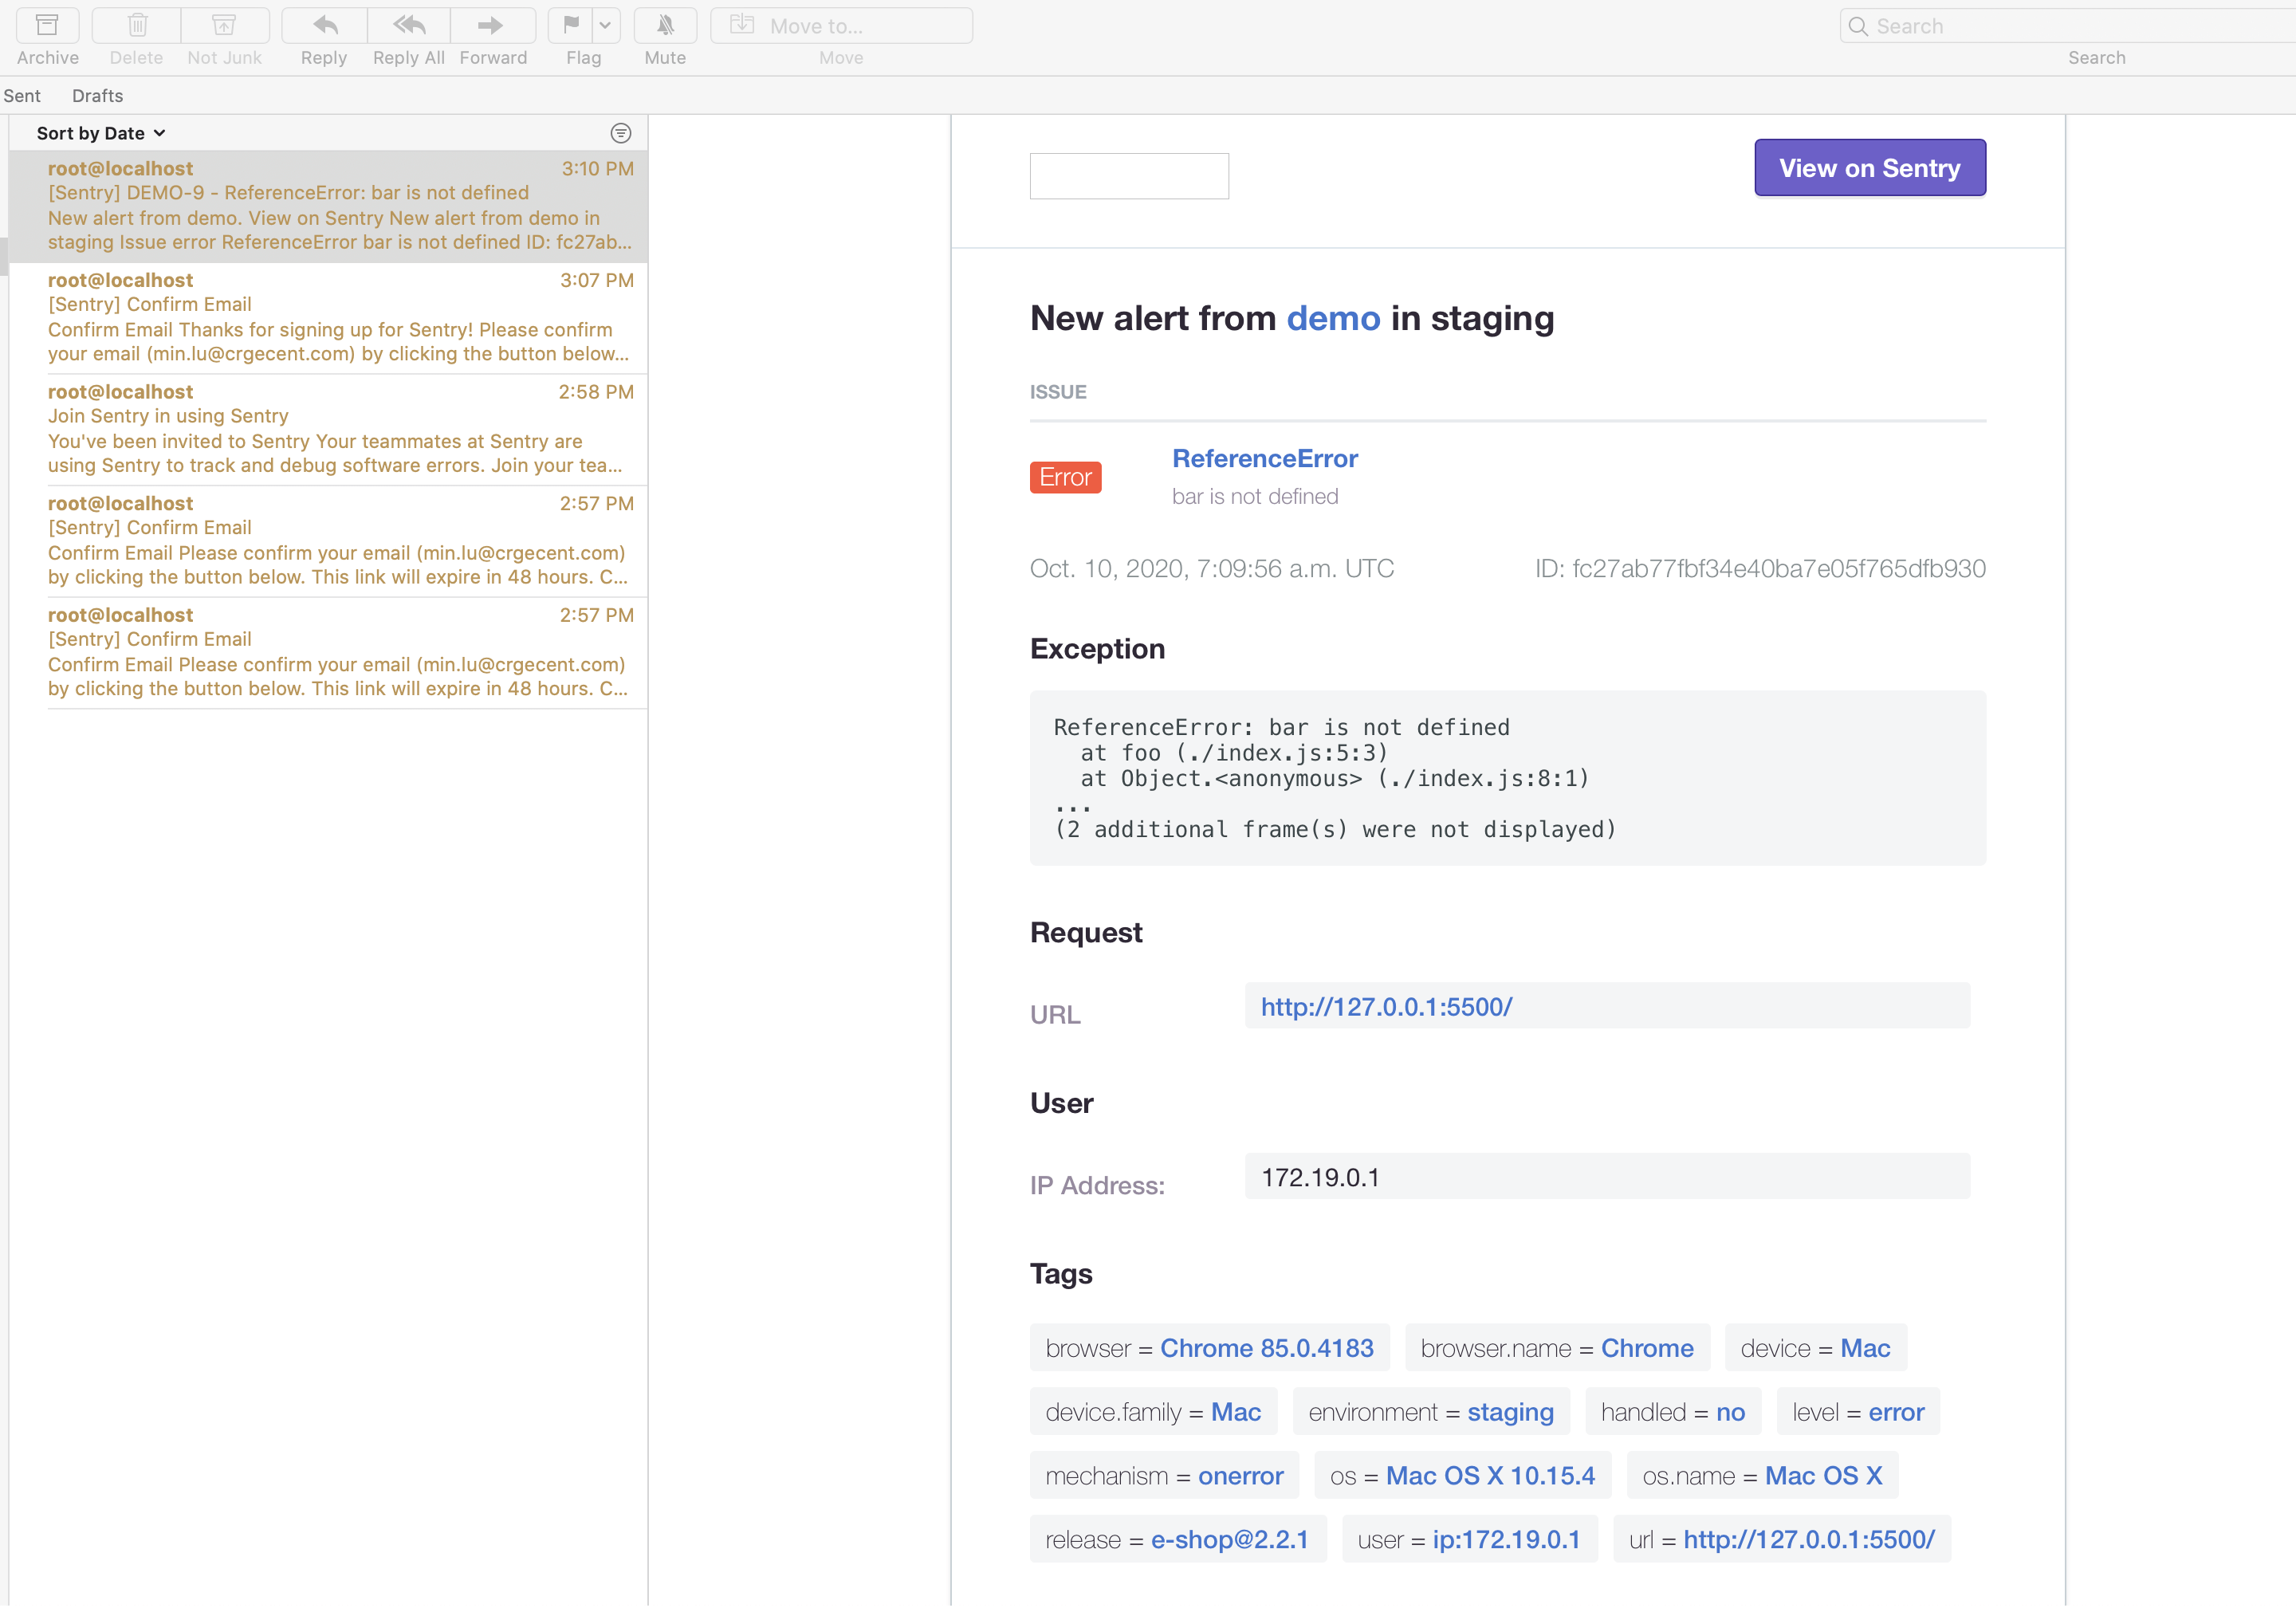Click the device.family Mac tag

click(1153, 1412)
